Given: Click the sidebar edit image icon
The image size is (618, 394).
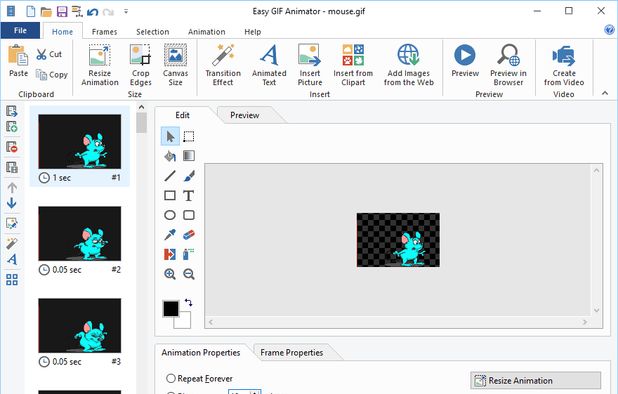Looking at the screenshot, I should (12, 223).
